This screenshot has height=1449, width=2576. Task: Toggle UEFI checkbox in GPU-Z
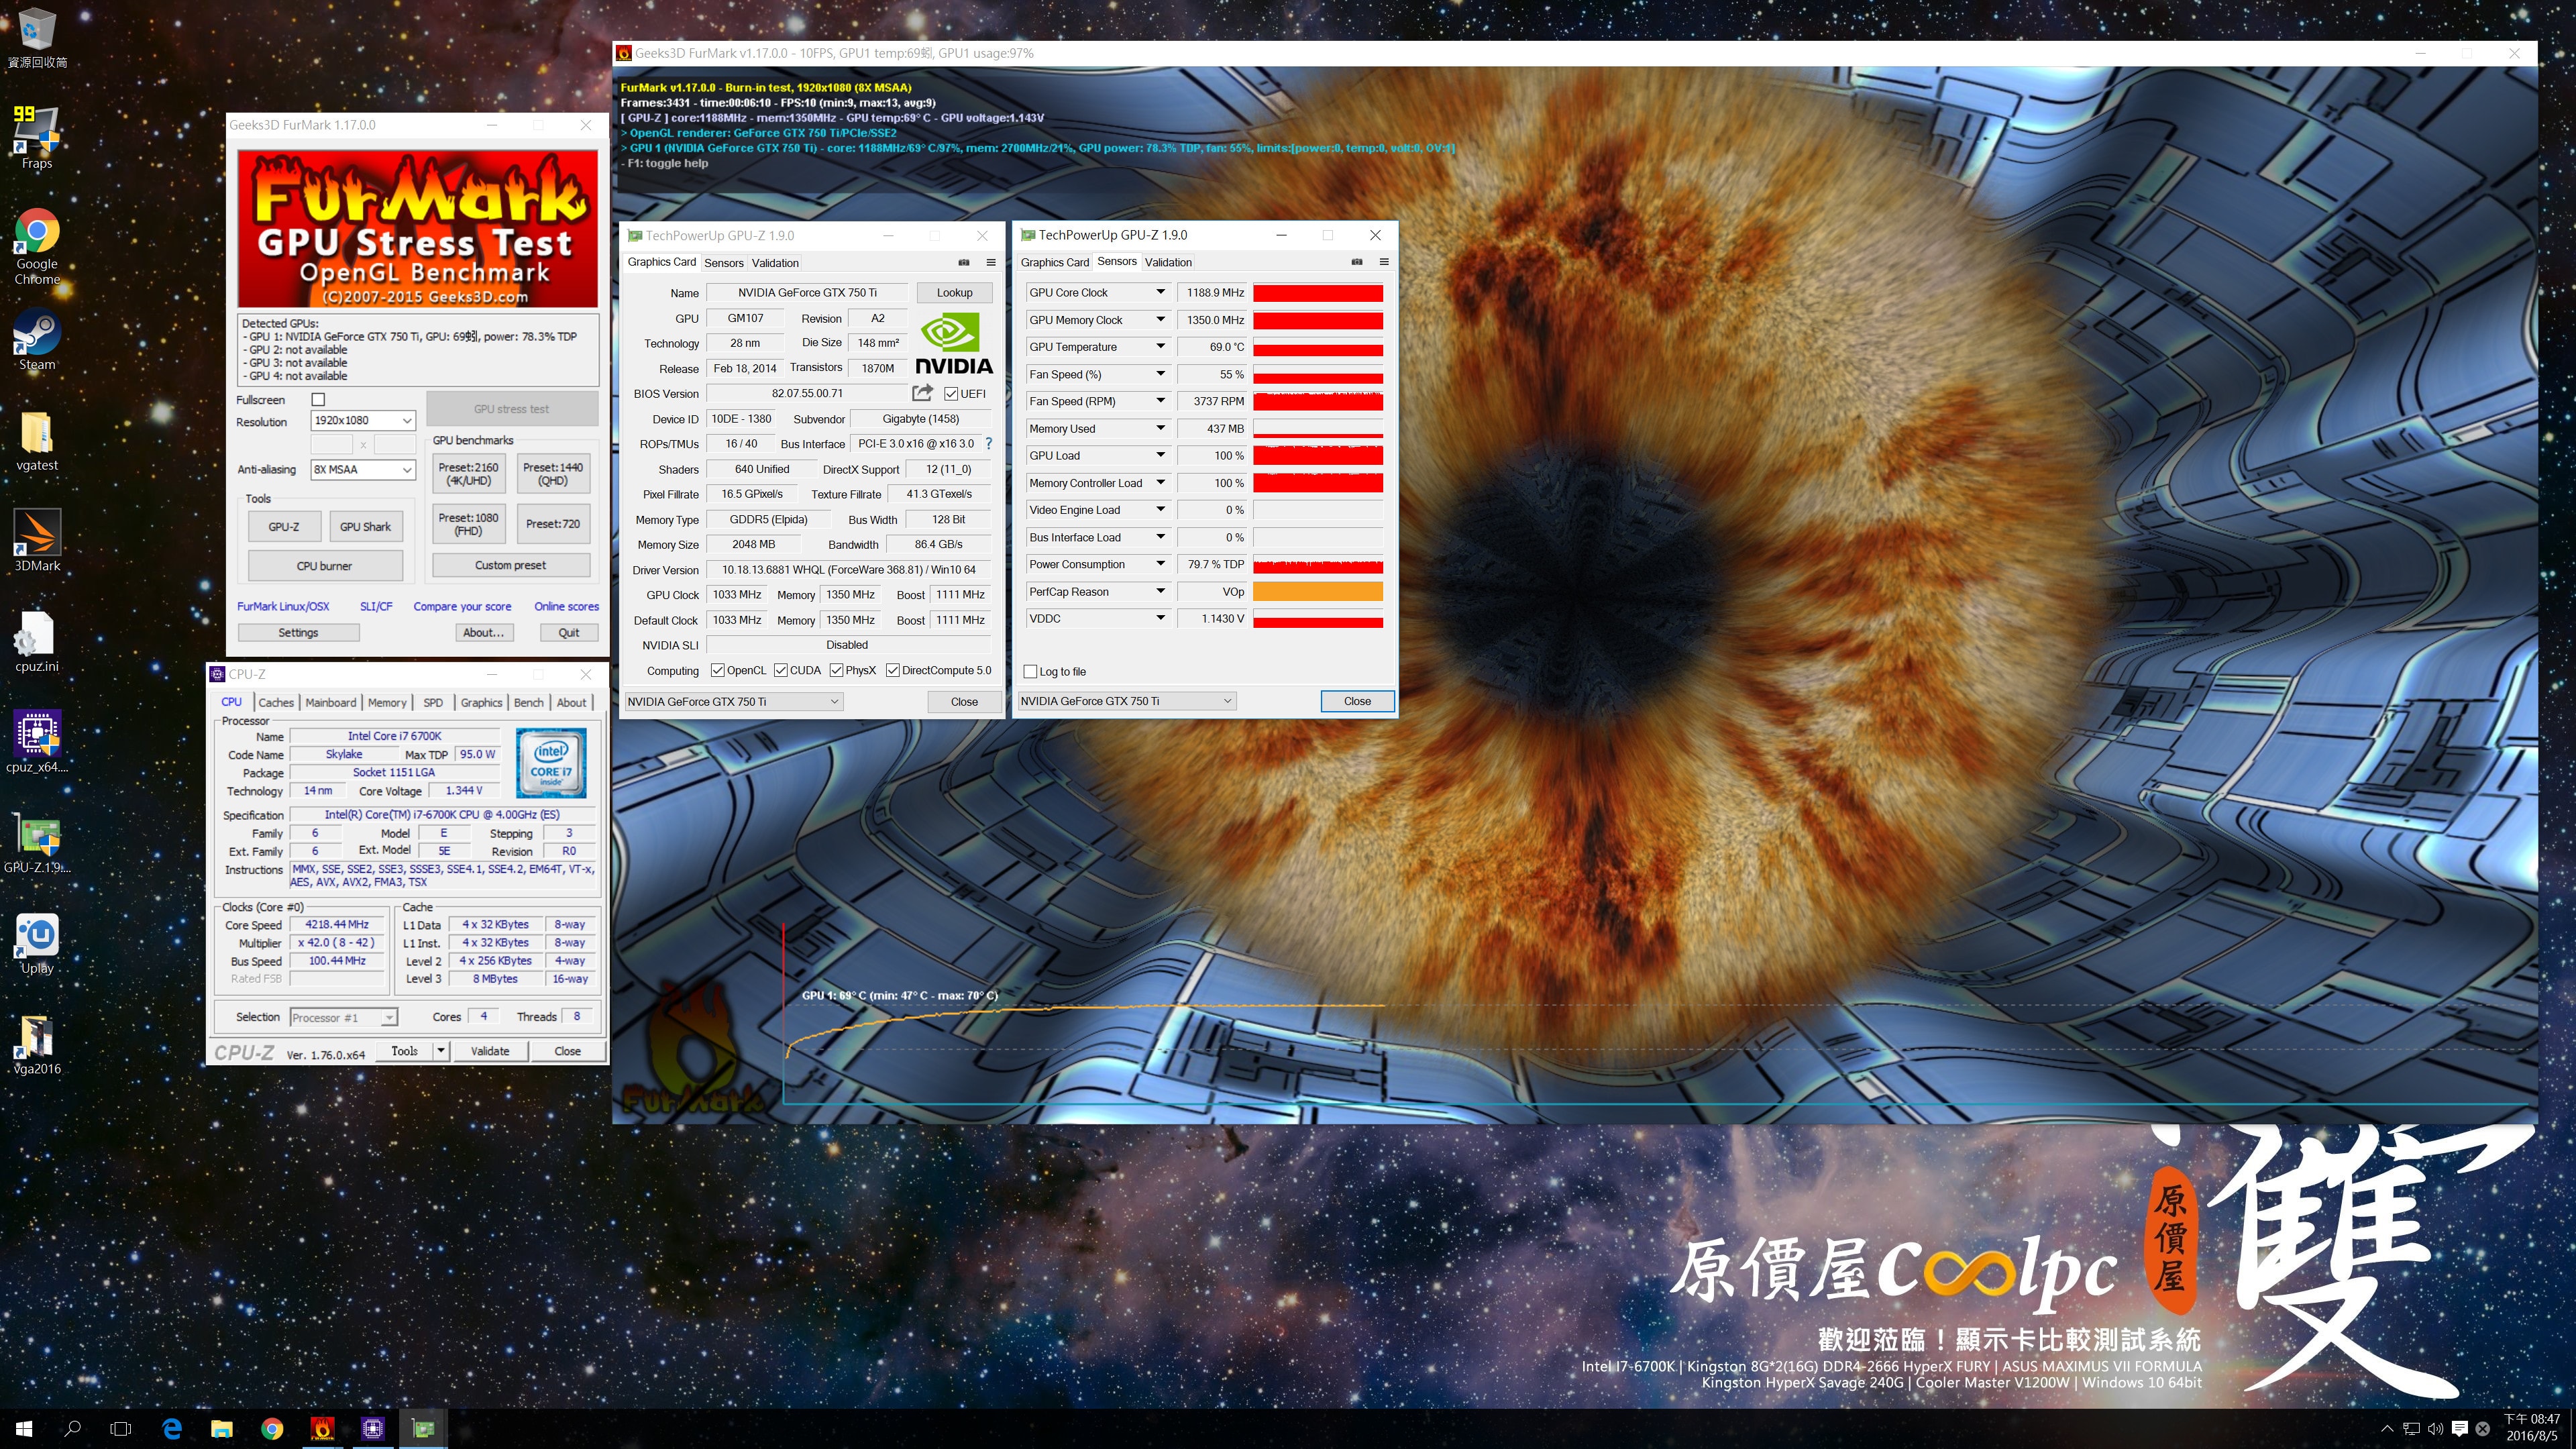951,394
